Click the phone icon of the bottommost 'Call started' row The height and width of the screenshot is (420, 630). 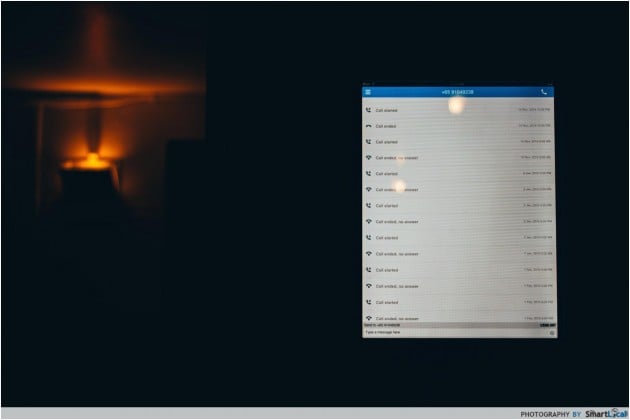coord(368,302)
